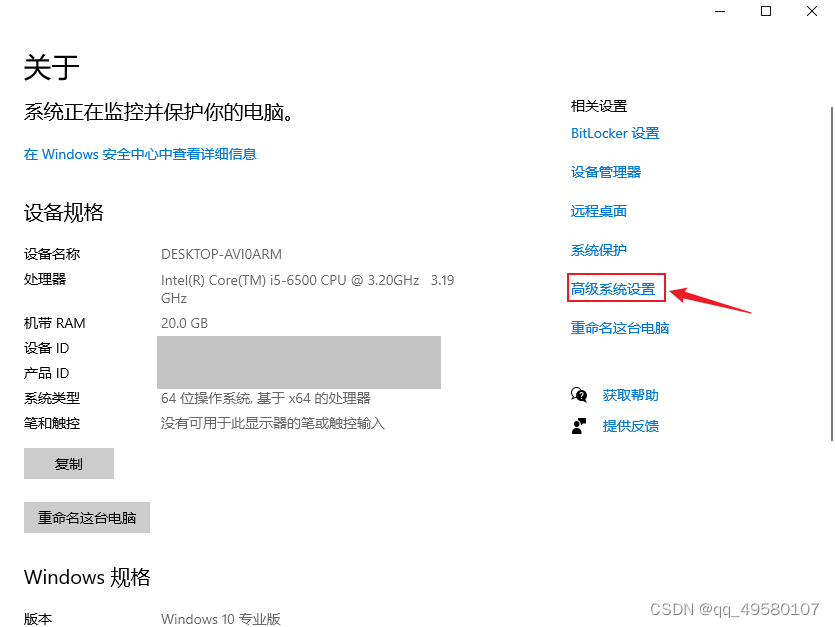Click the 处理器 label

click(x=45, y=279)
